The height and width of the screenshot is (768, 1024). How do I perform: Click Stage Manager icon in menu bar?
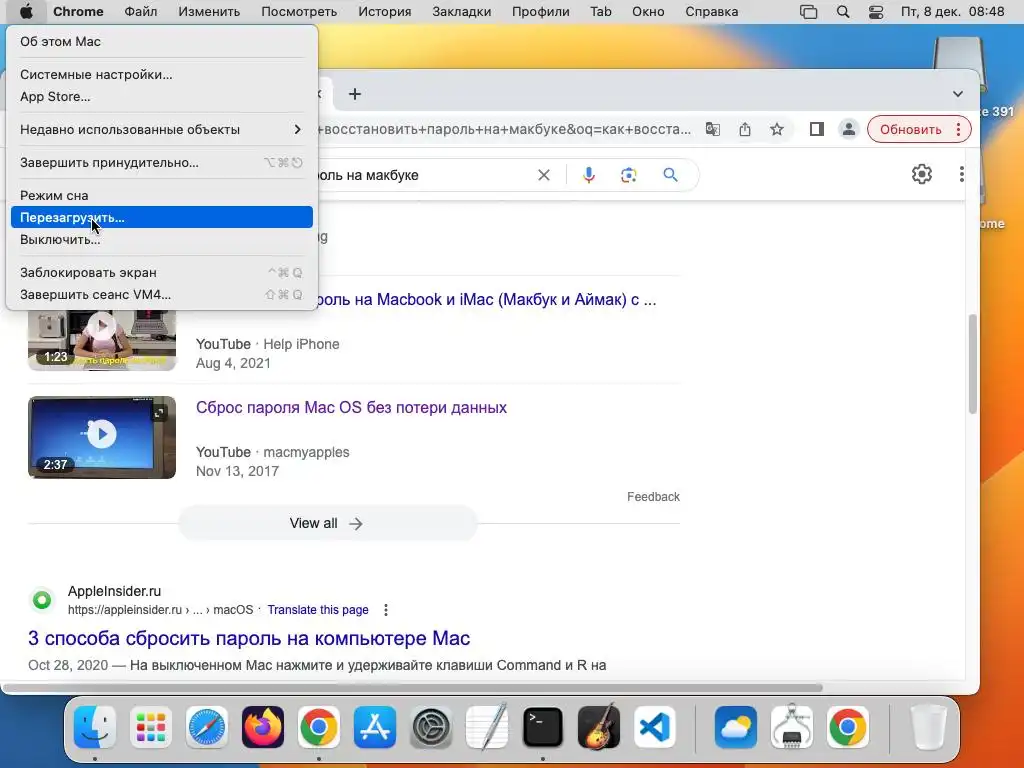[808, 12]
